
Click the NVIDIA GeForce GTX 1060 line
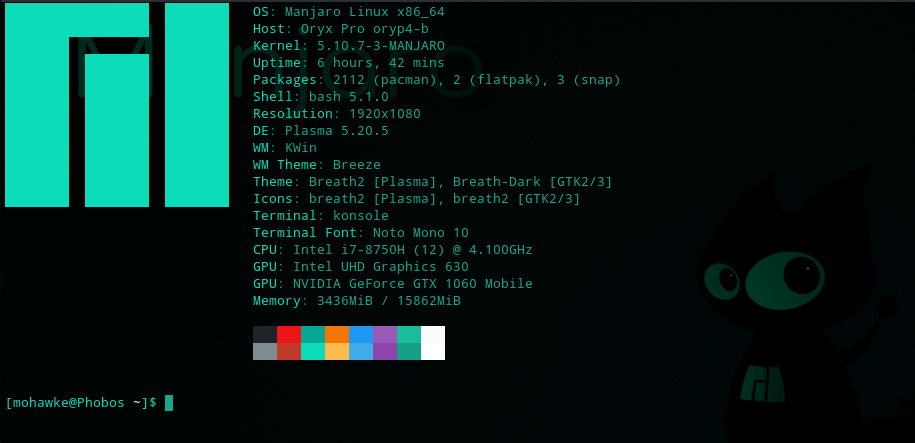pos(392,284)
